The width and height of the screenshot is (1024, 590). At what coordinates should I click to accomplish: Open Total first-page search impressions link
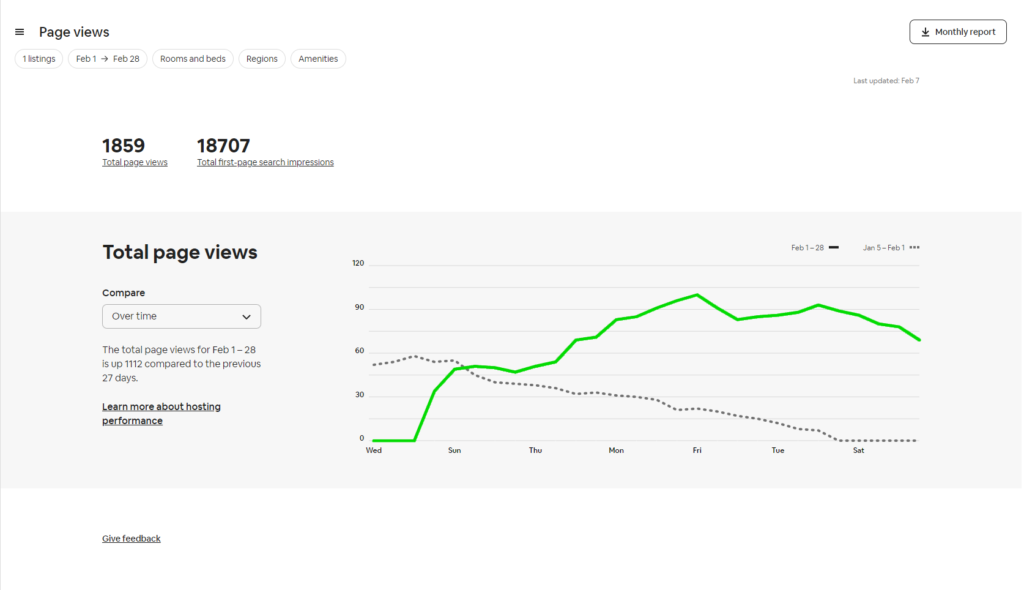coord(265,162)
